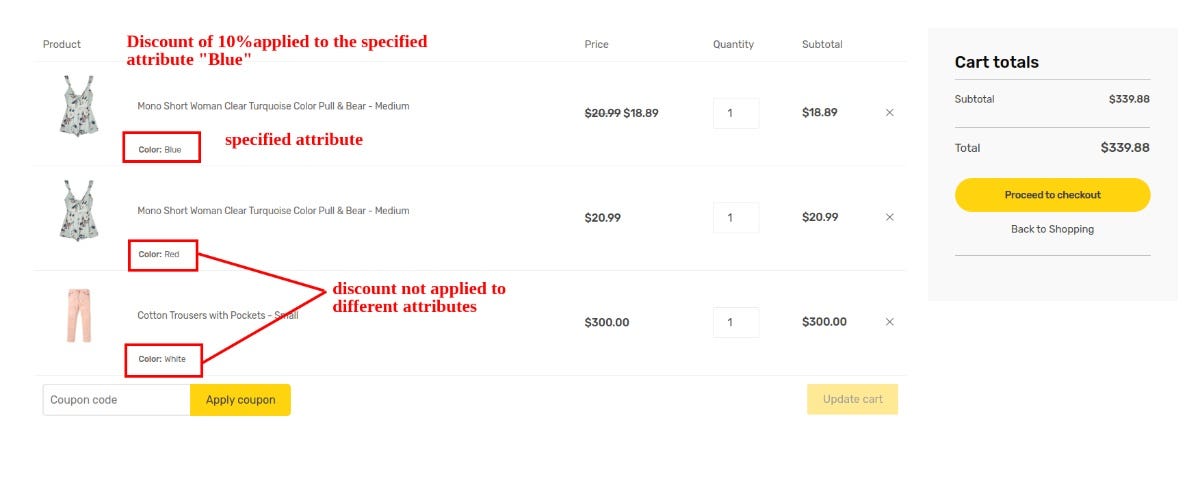Click the Color: White attribute label
The width and height of the screenshot is (1200, 478).
coord(162,359)
